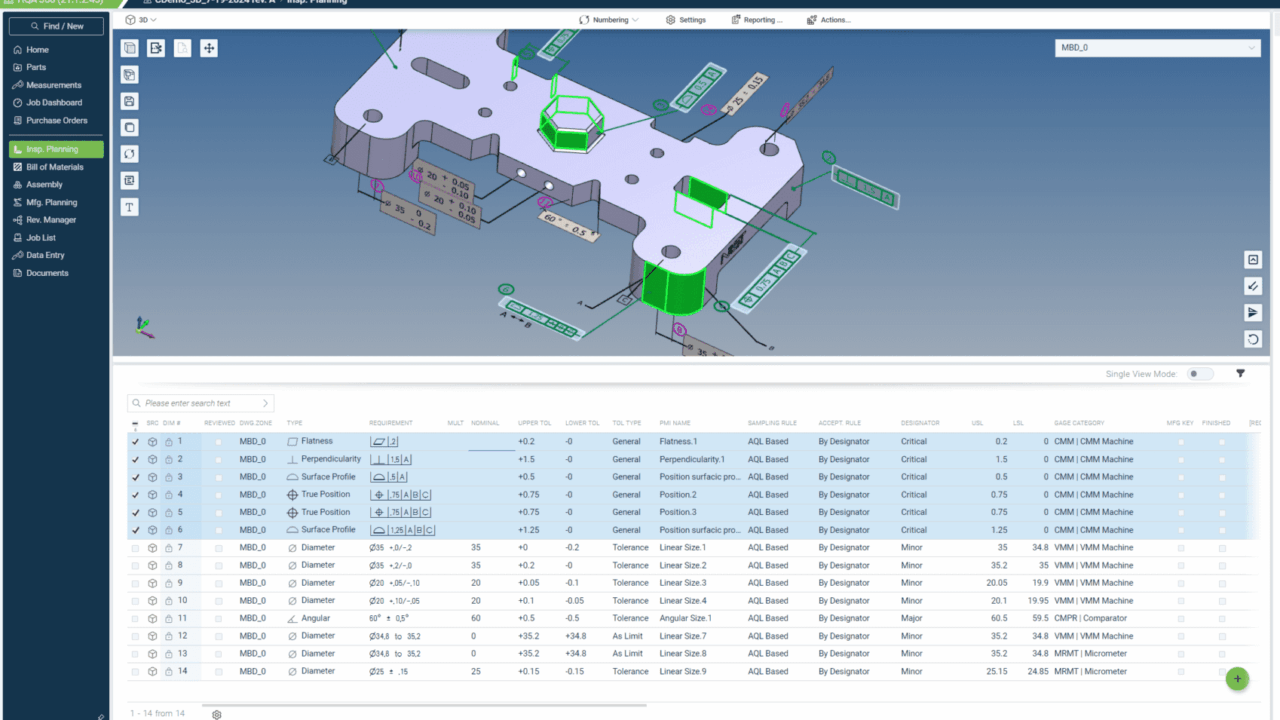This screenshot has width=1280, height=720.
Task: Open Job List in the sidebar
Action: click(x=57, y=238)
